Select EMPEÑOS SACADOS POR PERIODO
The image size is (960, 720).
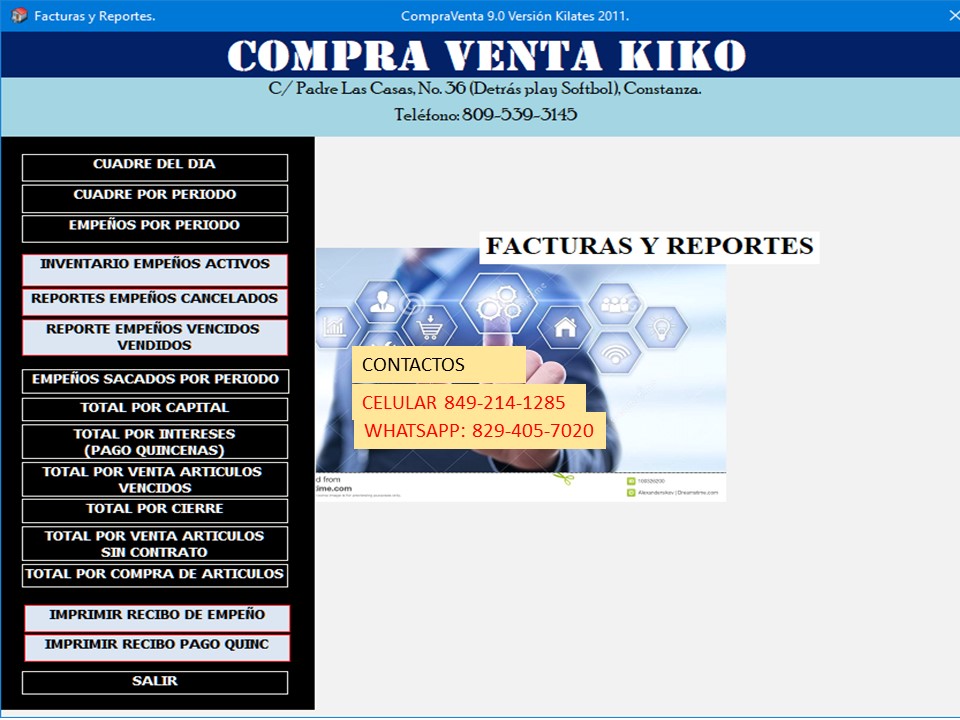tap(155, 381)
